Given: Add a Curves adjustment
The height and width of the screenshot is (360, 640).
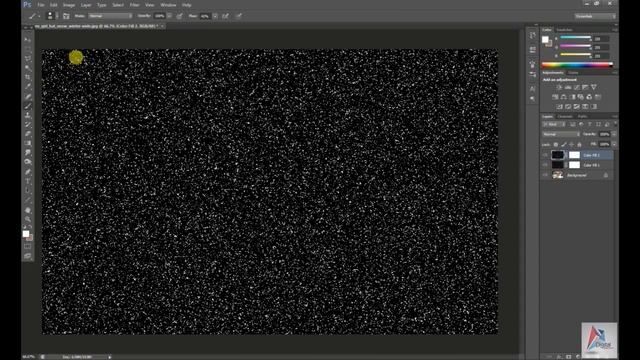Looking at the screenshot, I should (576, 87).
